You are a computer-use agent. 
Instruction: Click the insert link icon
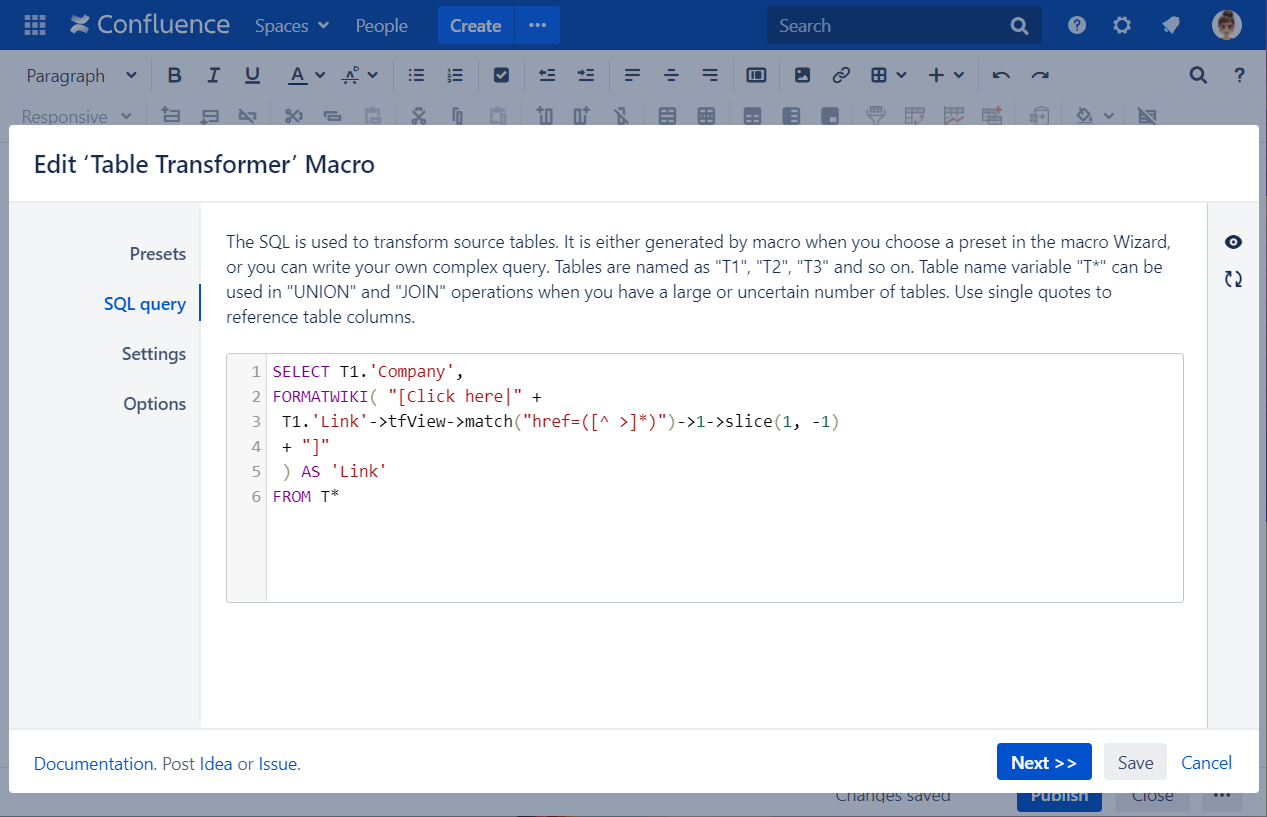[841, 75]
